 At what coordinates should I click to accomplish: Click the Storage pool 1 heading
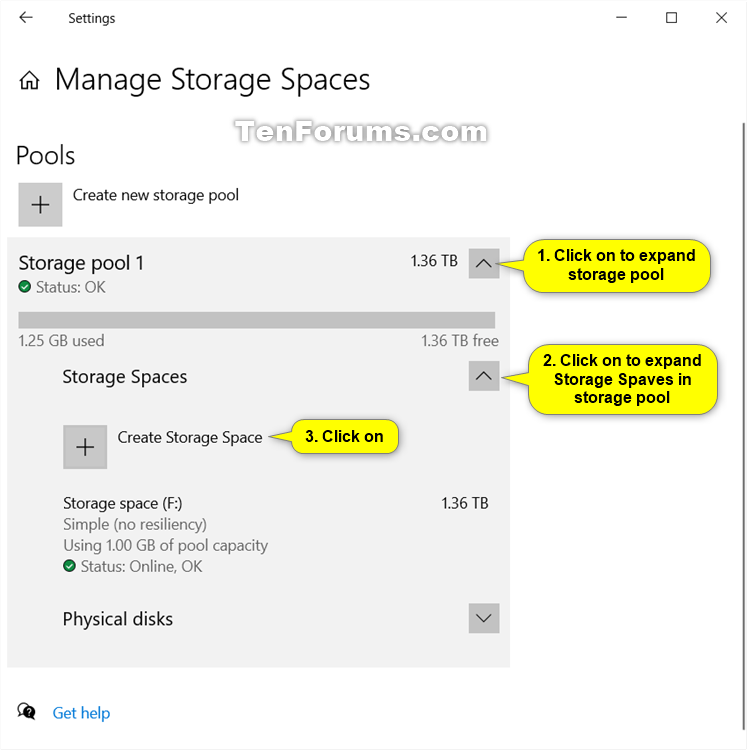point(81,263)
